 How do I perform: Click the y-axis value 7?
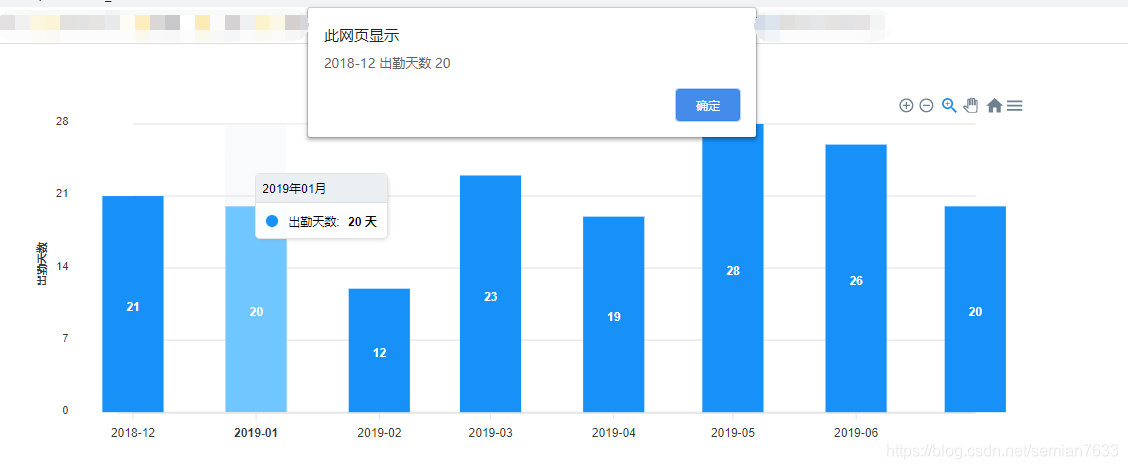65,338
